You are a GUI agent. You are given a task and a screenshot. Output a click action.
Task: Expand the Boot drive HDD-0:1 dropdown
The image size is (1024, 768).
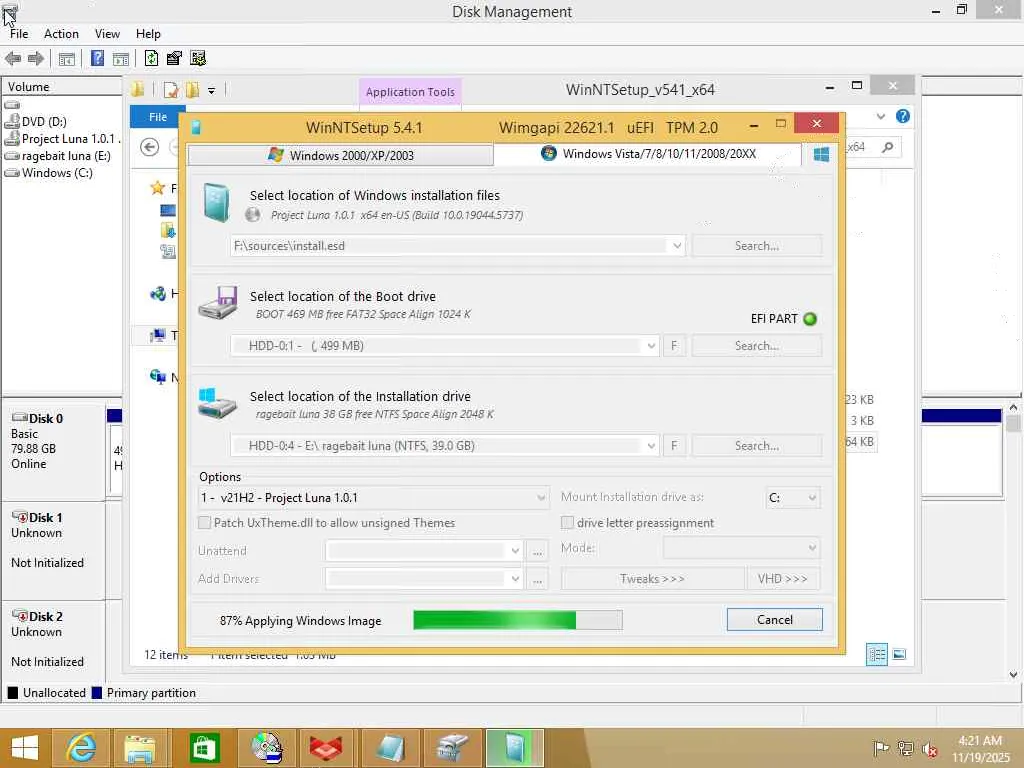click(x=651, y=345)
